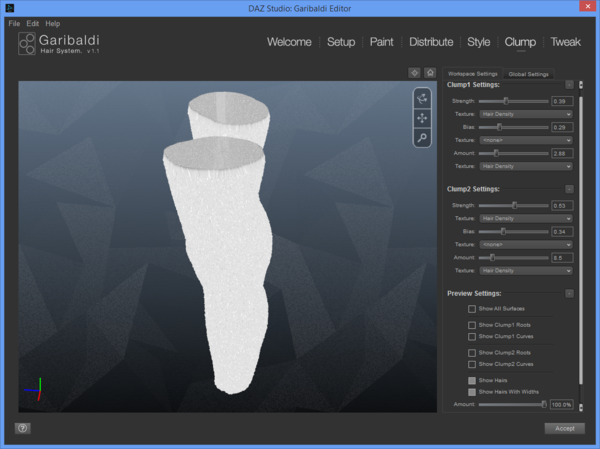Click the Clump2 Bias value field 0.34
600x449 pixels.
pyautogui.click(x=562, y=232)
